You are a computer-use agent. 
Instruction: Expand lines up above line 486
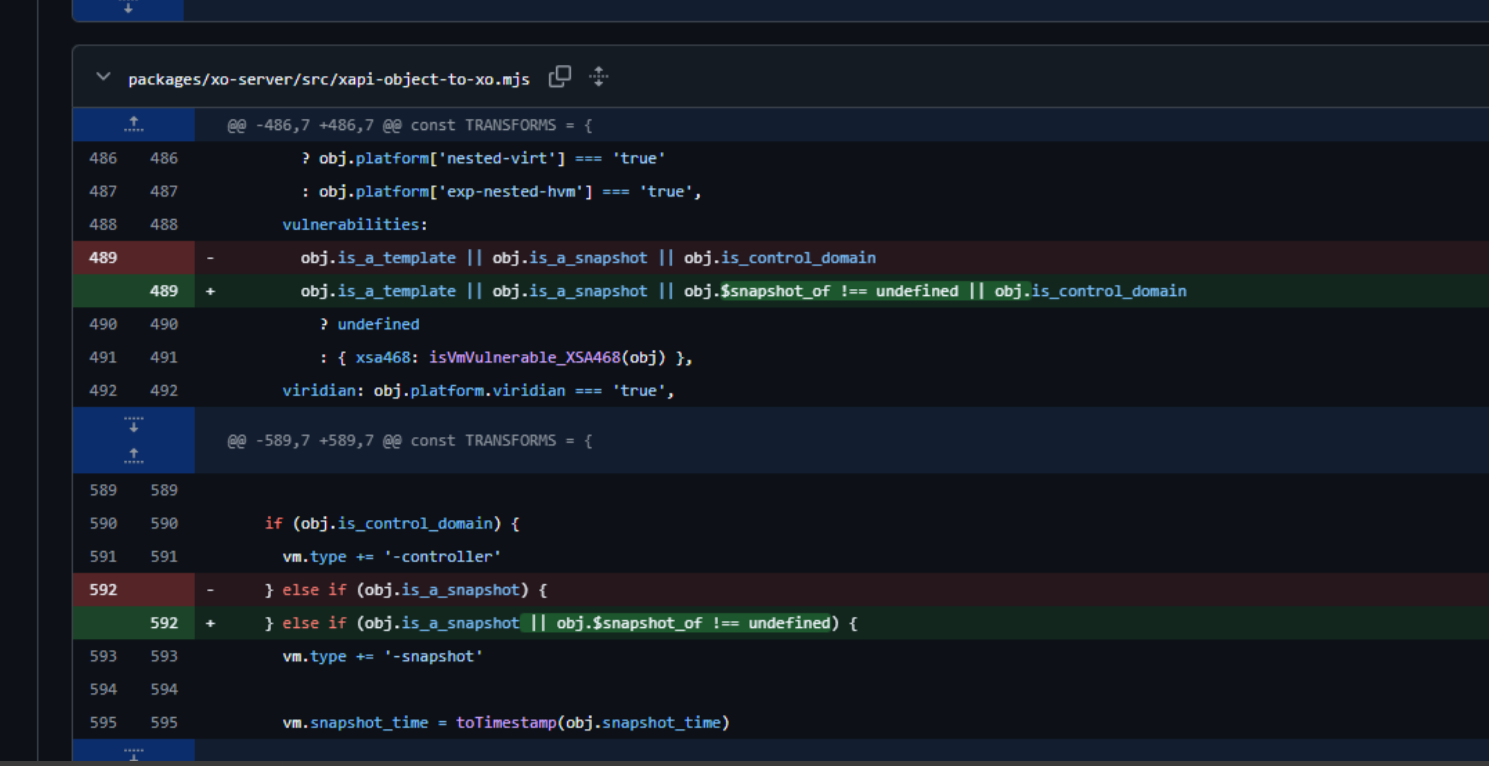(133, 125)
